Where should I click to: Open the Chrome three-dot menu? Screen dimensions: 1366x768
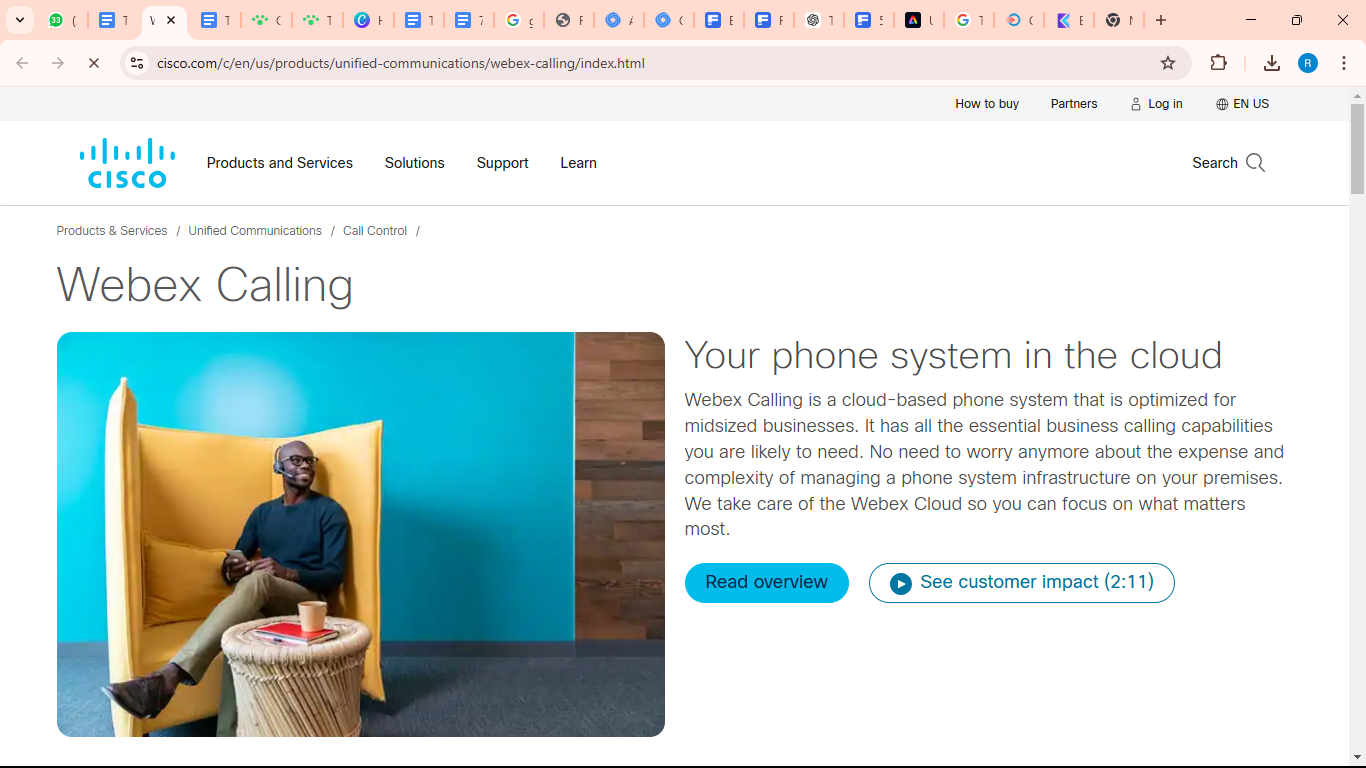pos(1344,63)
